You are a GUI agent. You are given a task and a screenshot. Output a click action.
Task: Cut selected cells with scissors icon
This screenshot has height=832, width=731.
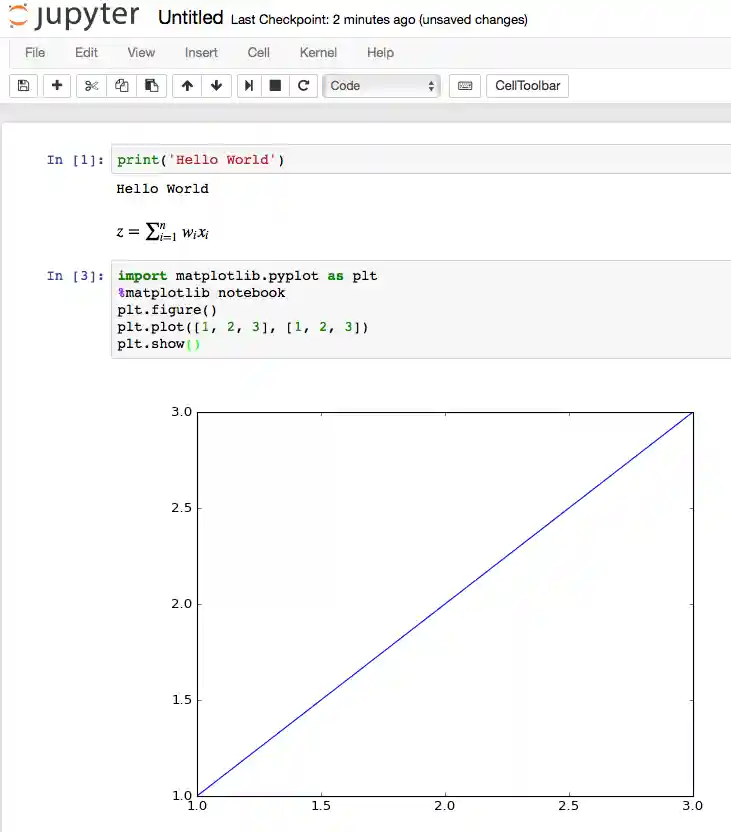[91, 86]
